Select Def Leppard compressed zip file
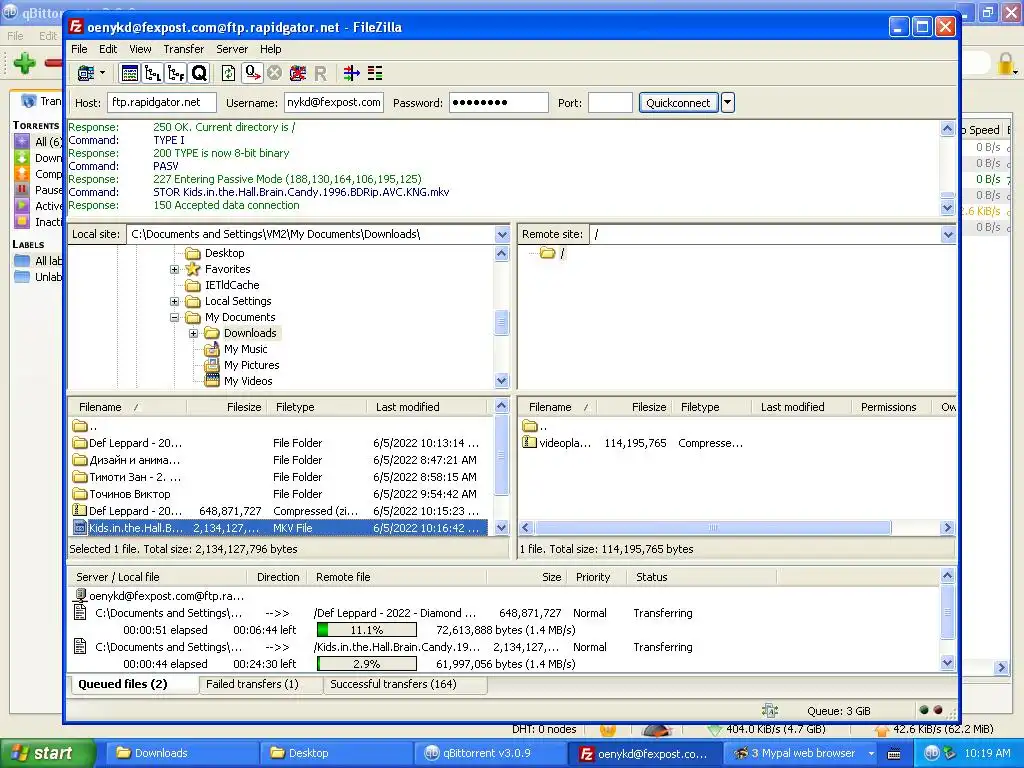 [278, 511]
